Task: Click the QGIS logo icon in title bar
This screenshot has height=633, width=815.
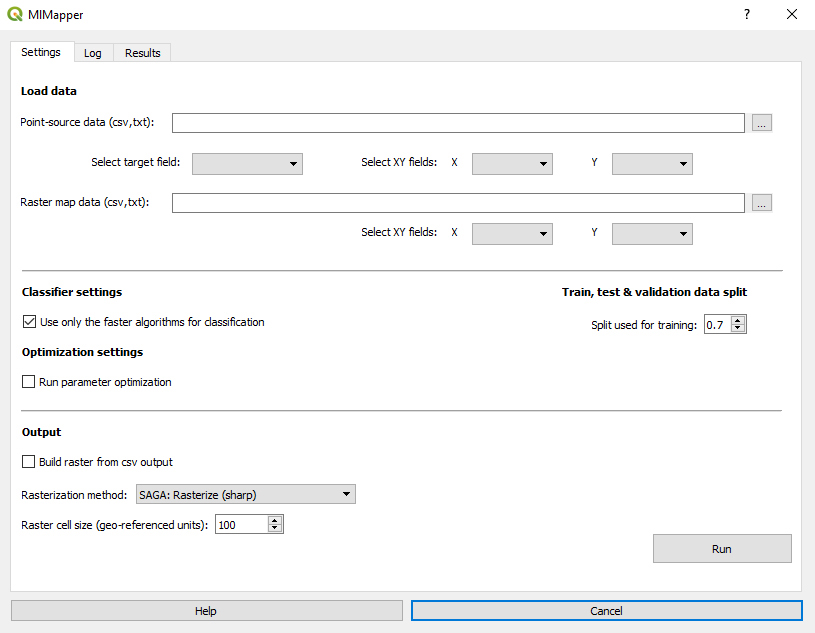Action: coord(15,15)
